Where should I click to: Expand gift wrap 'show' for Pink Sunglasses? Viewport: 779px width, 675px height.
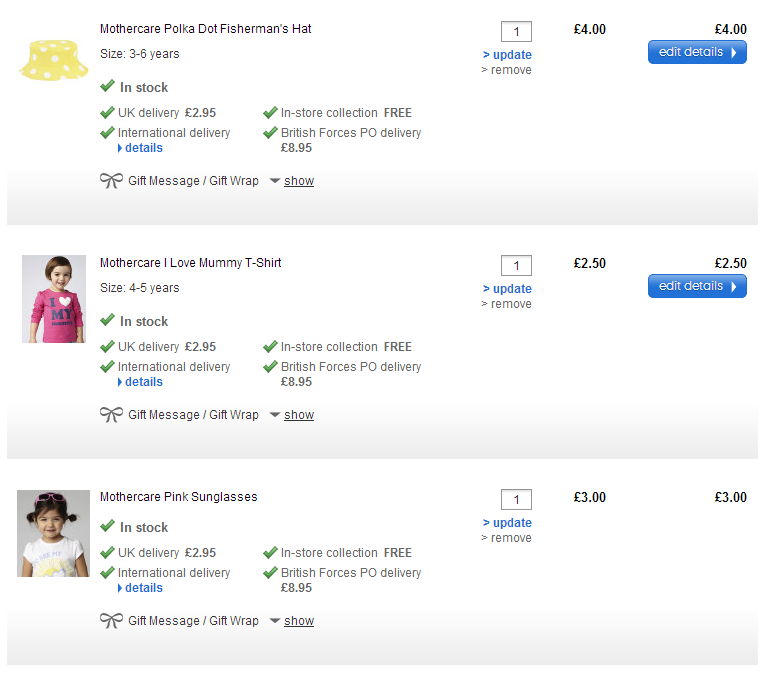point(298,621)
